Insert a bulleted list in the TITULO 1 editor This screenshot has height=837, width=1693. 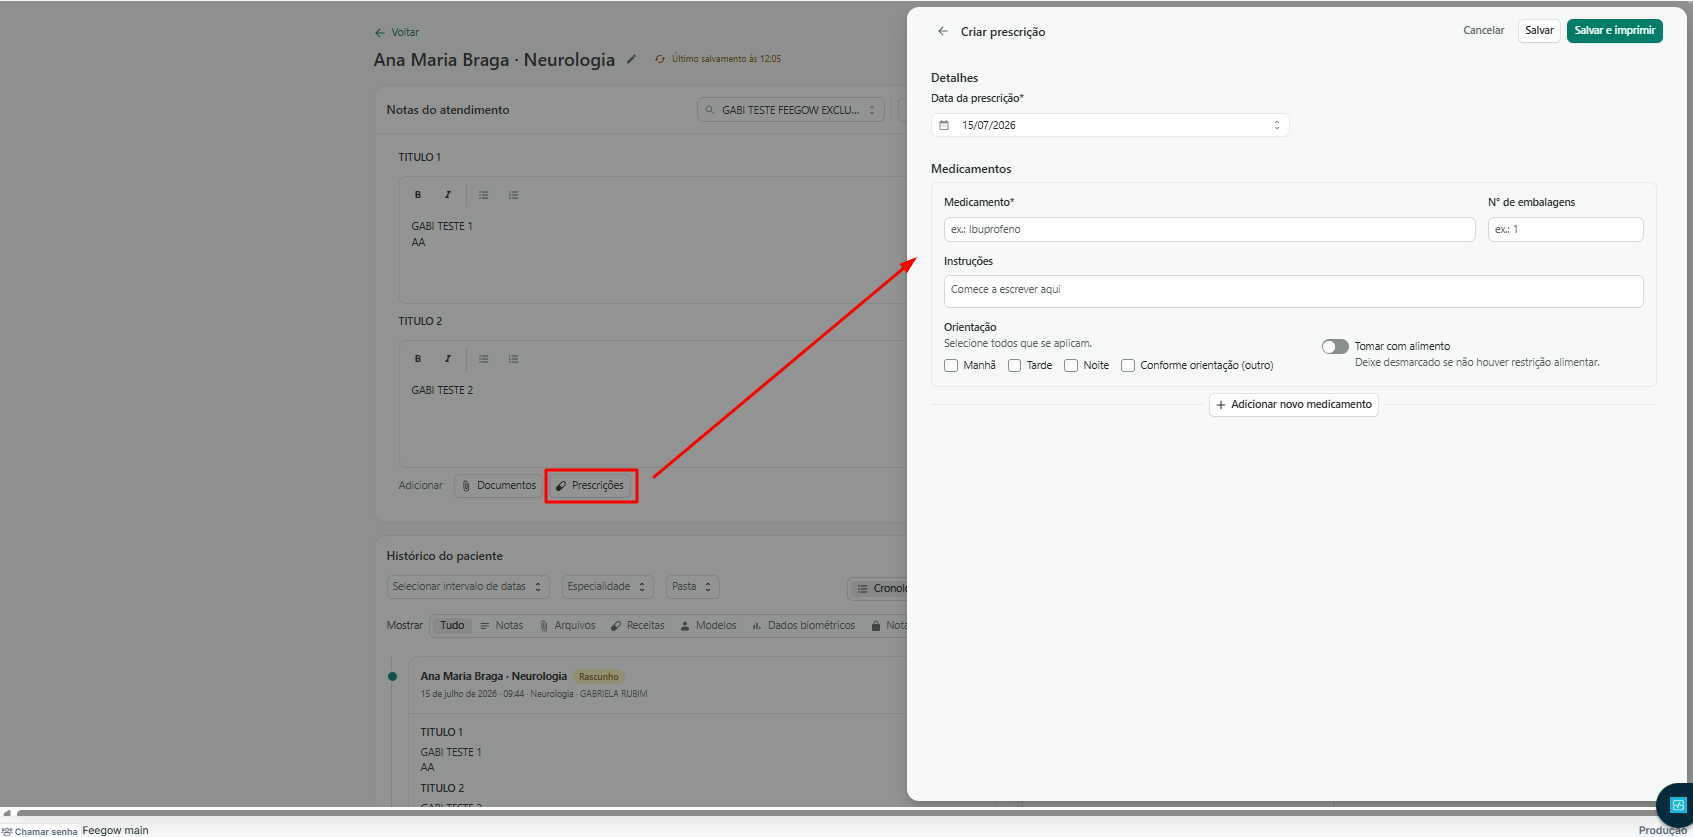tap(483, 195)
